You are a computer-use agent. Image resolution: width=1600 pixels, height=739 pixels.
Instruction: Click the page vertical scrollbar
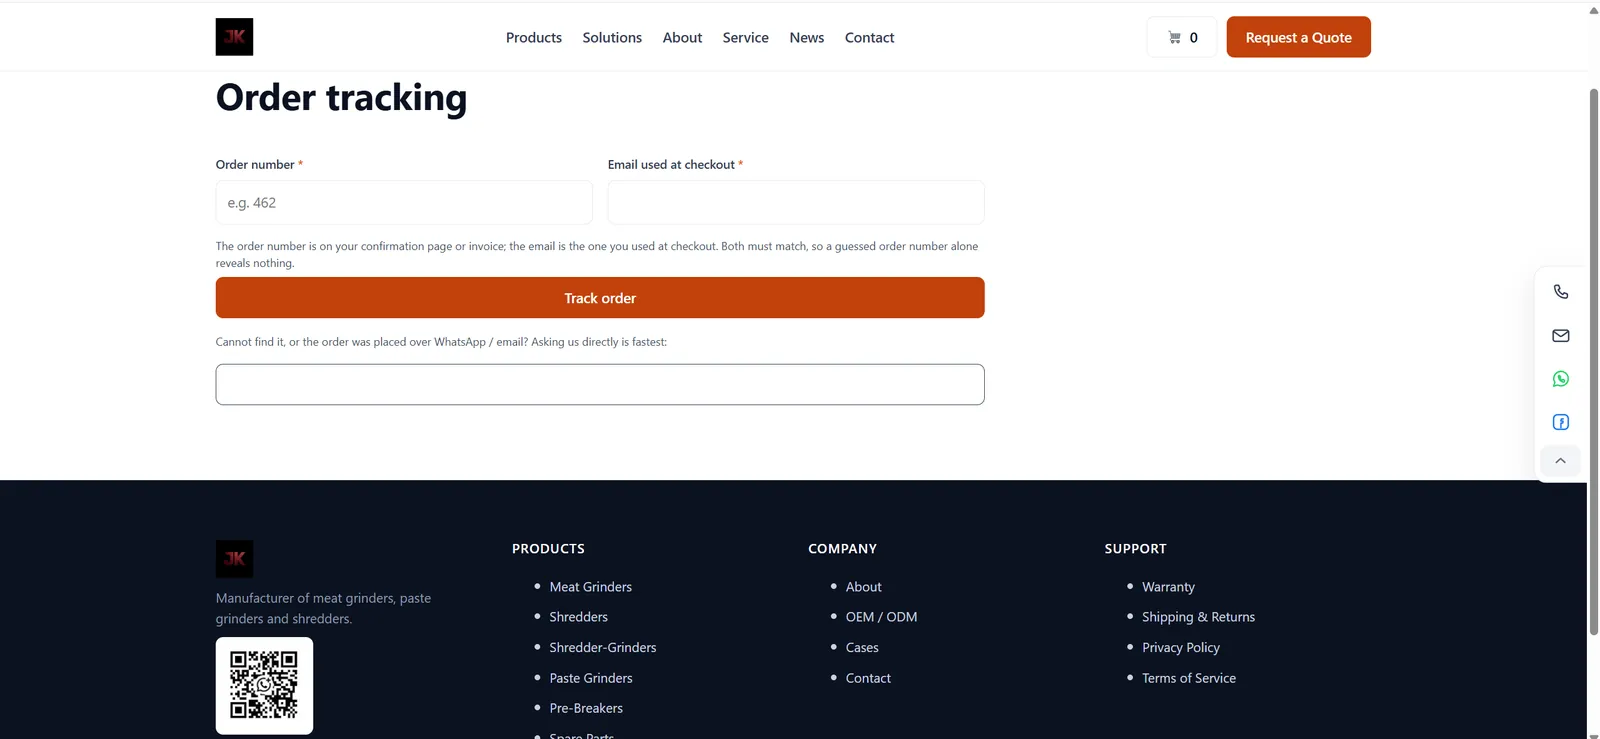tap(1593, 362)
